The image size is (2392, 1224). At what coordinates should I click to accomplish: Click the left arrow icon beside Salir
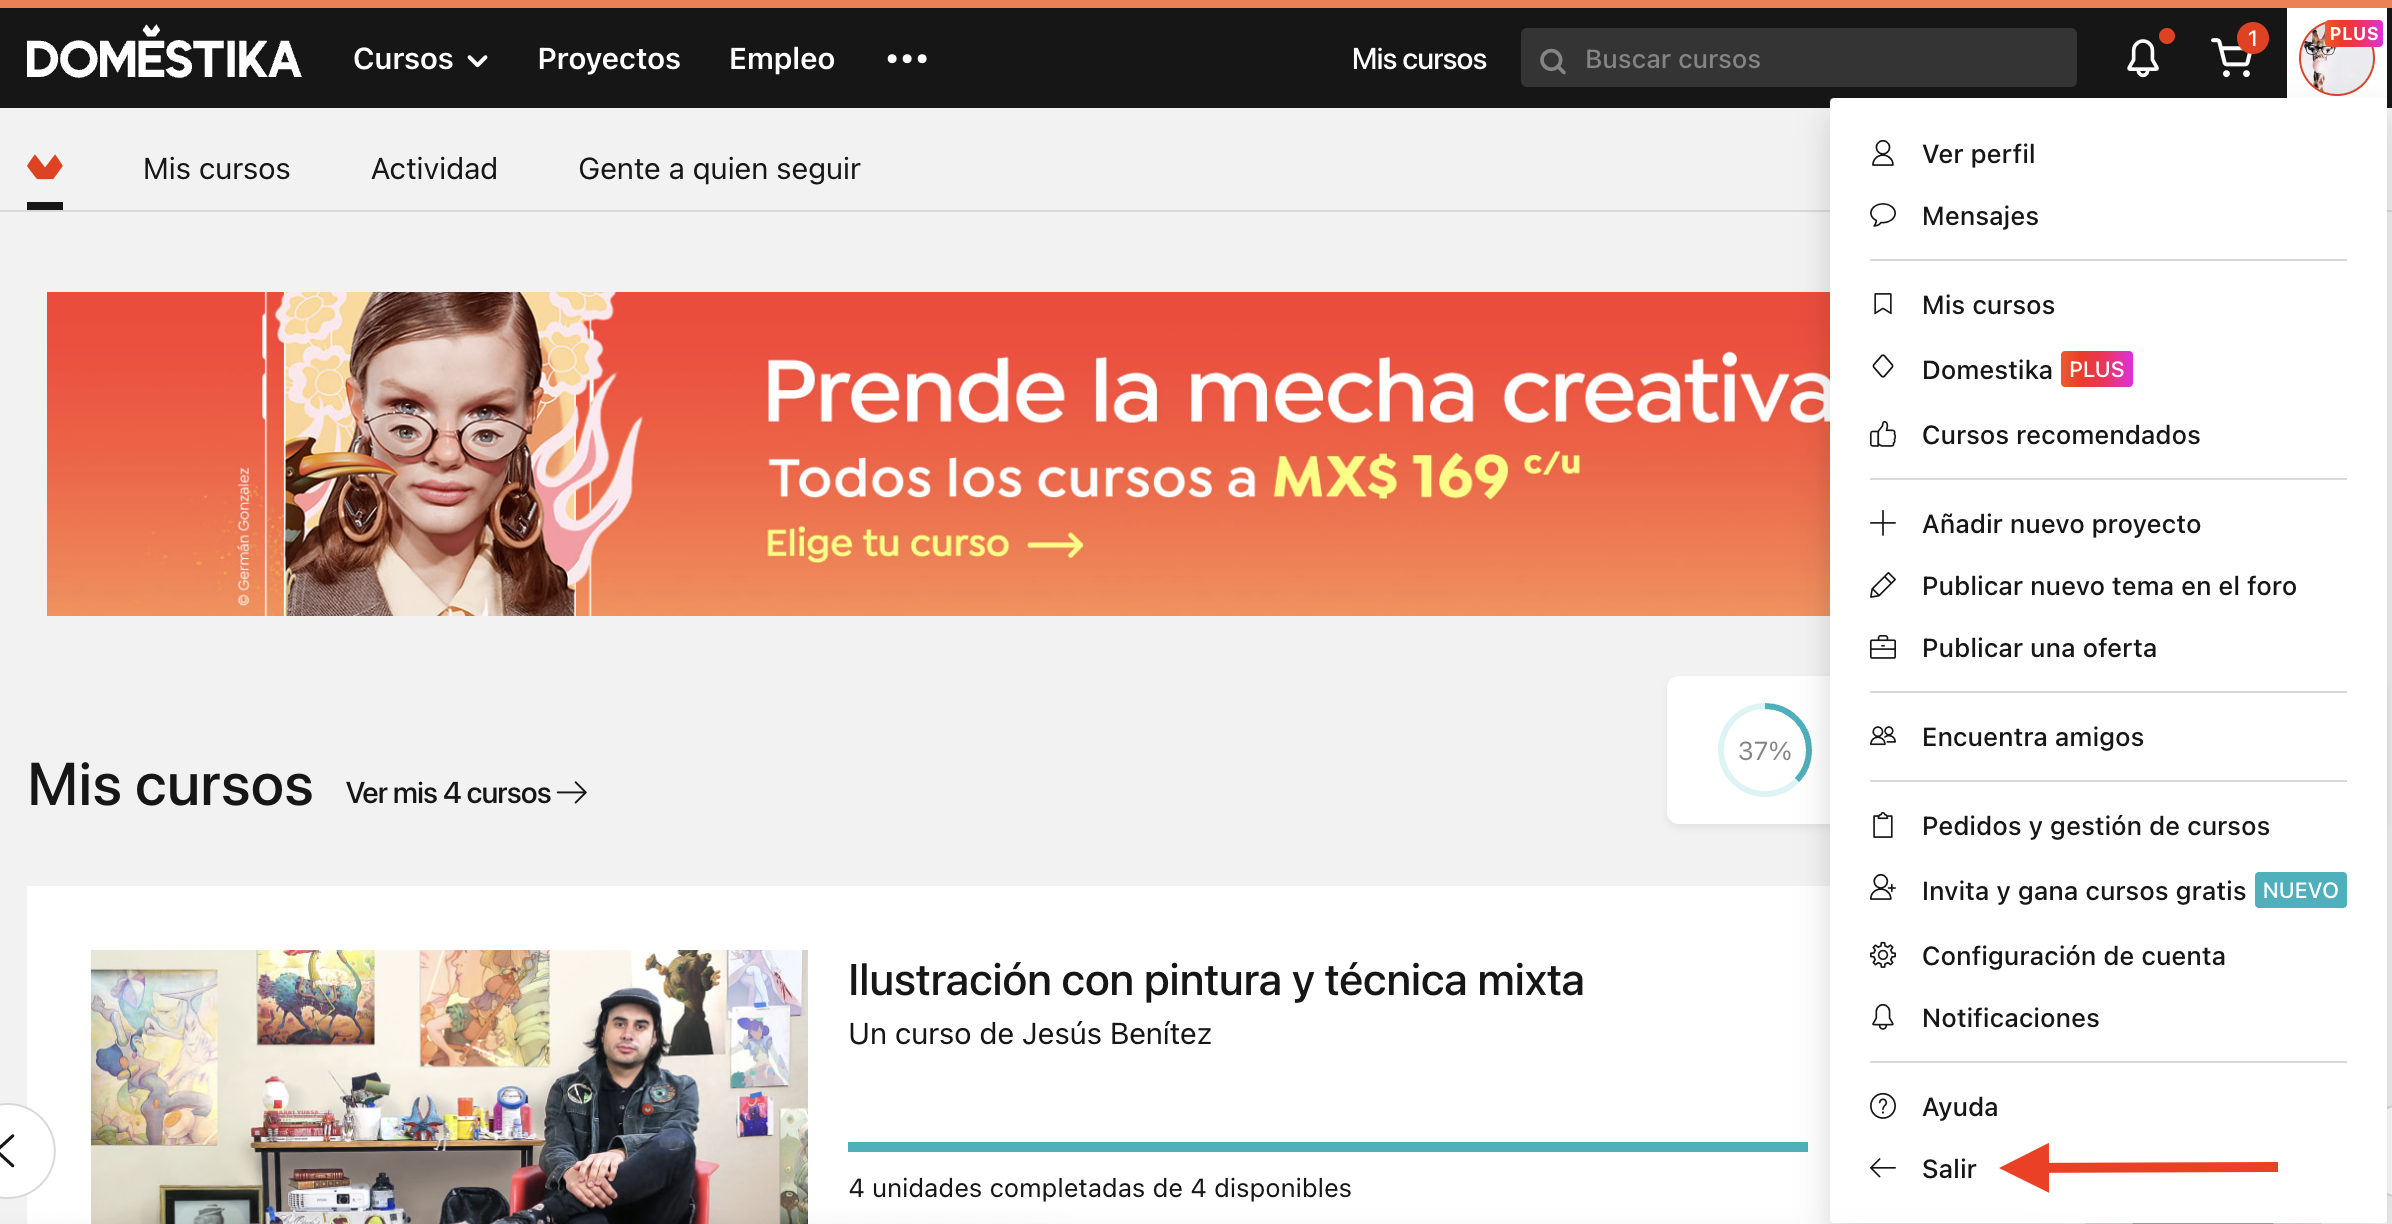pos(1883,1168)
